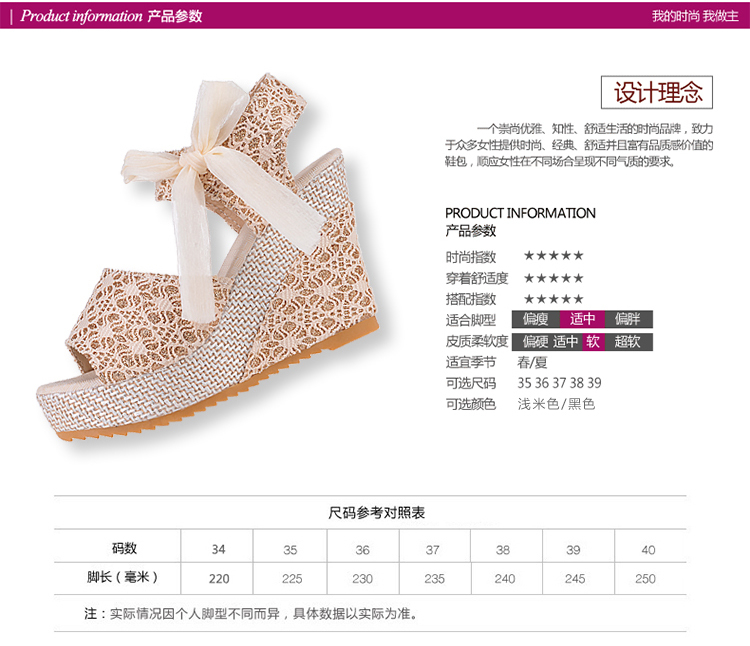
Task: Choose 超软 leather softness option
Action: pos(628,342)
